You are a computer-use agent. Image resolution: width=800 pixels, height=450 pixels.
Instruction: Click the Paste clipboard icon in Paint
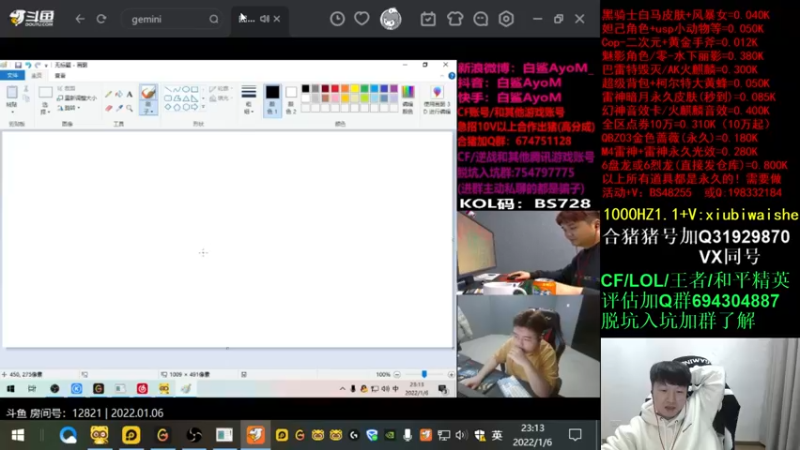click(12, 93)
